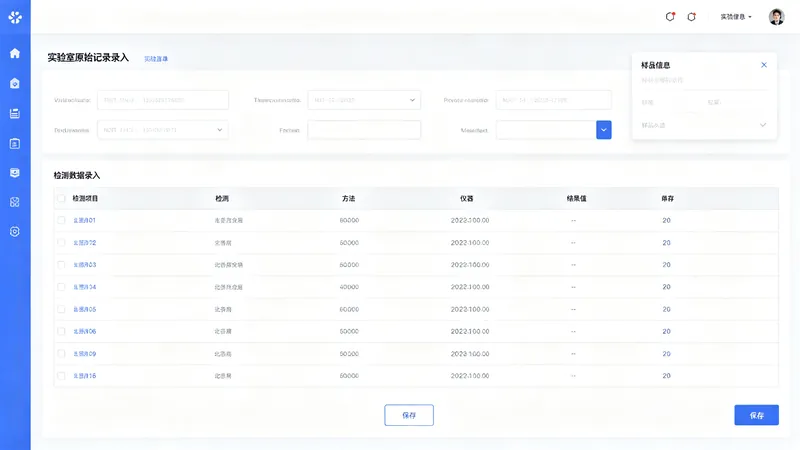Click the 方法 column header
800x450 pixels.
click(x=348, y=198)
